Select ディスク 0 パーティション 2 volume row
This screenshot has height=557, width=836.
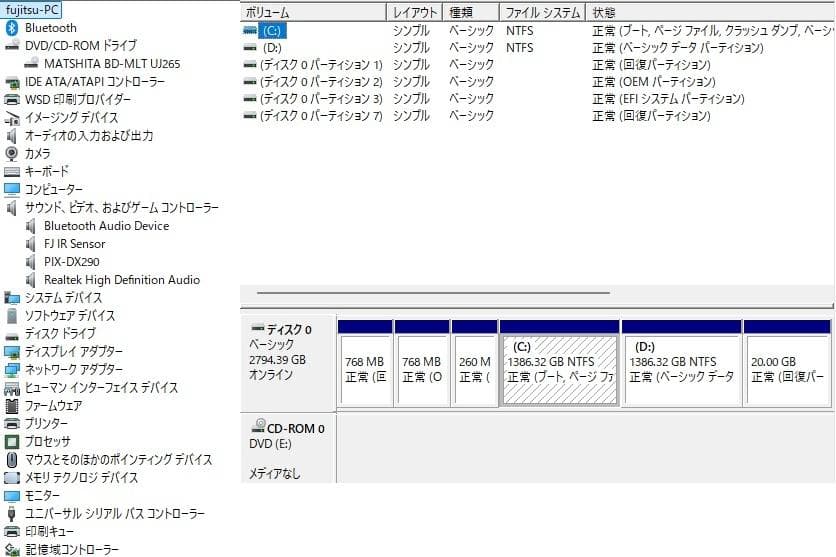click(537, 82)
